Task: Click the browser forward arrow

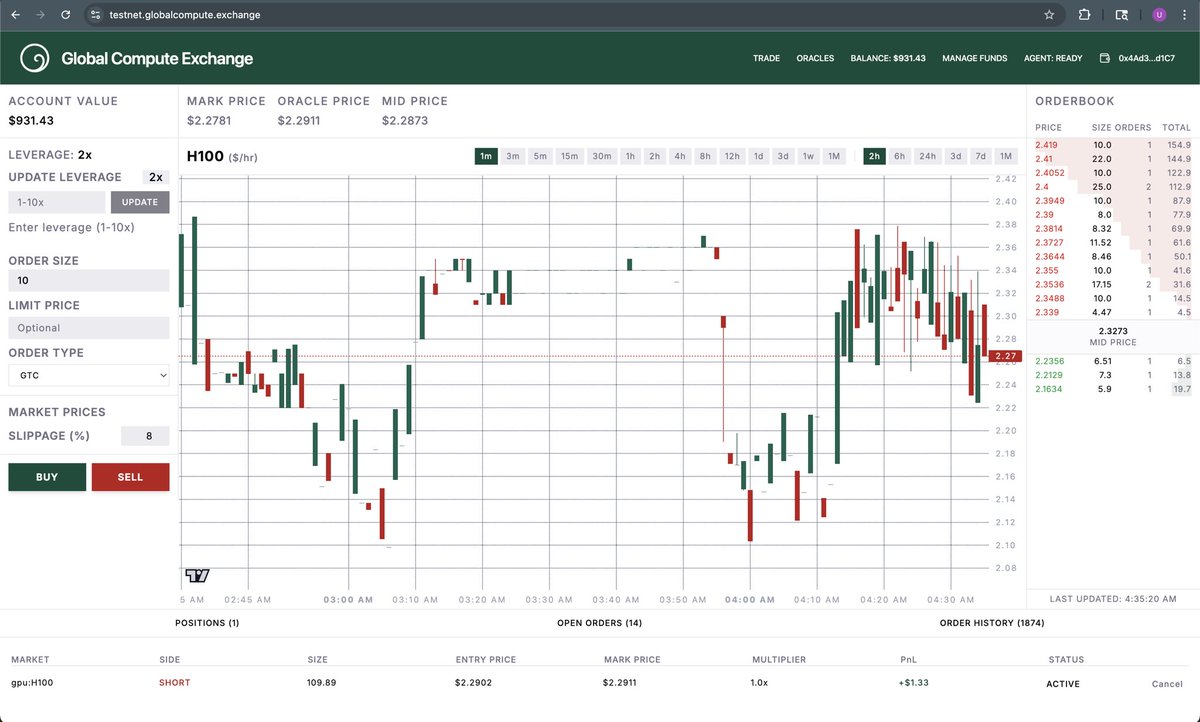Action: [40, 15]
